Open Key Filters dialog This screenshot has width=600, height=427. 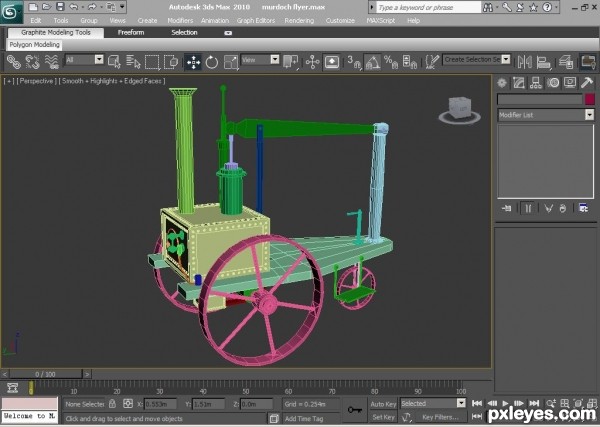tap(440, 417)
